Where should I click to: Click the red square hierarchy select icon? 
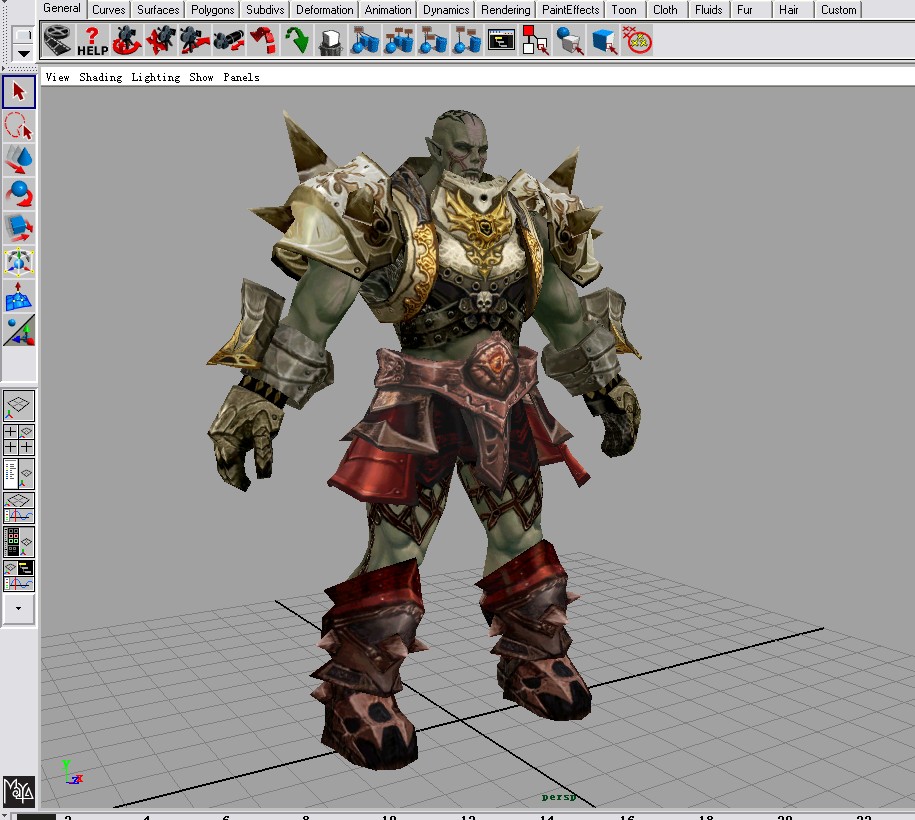coord(535,40)
